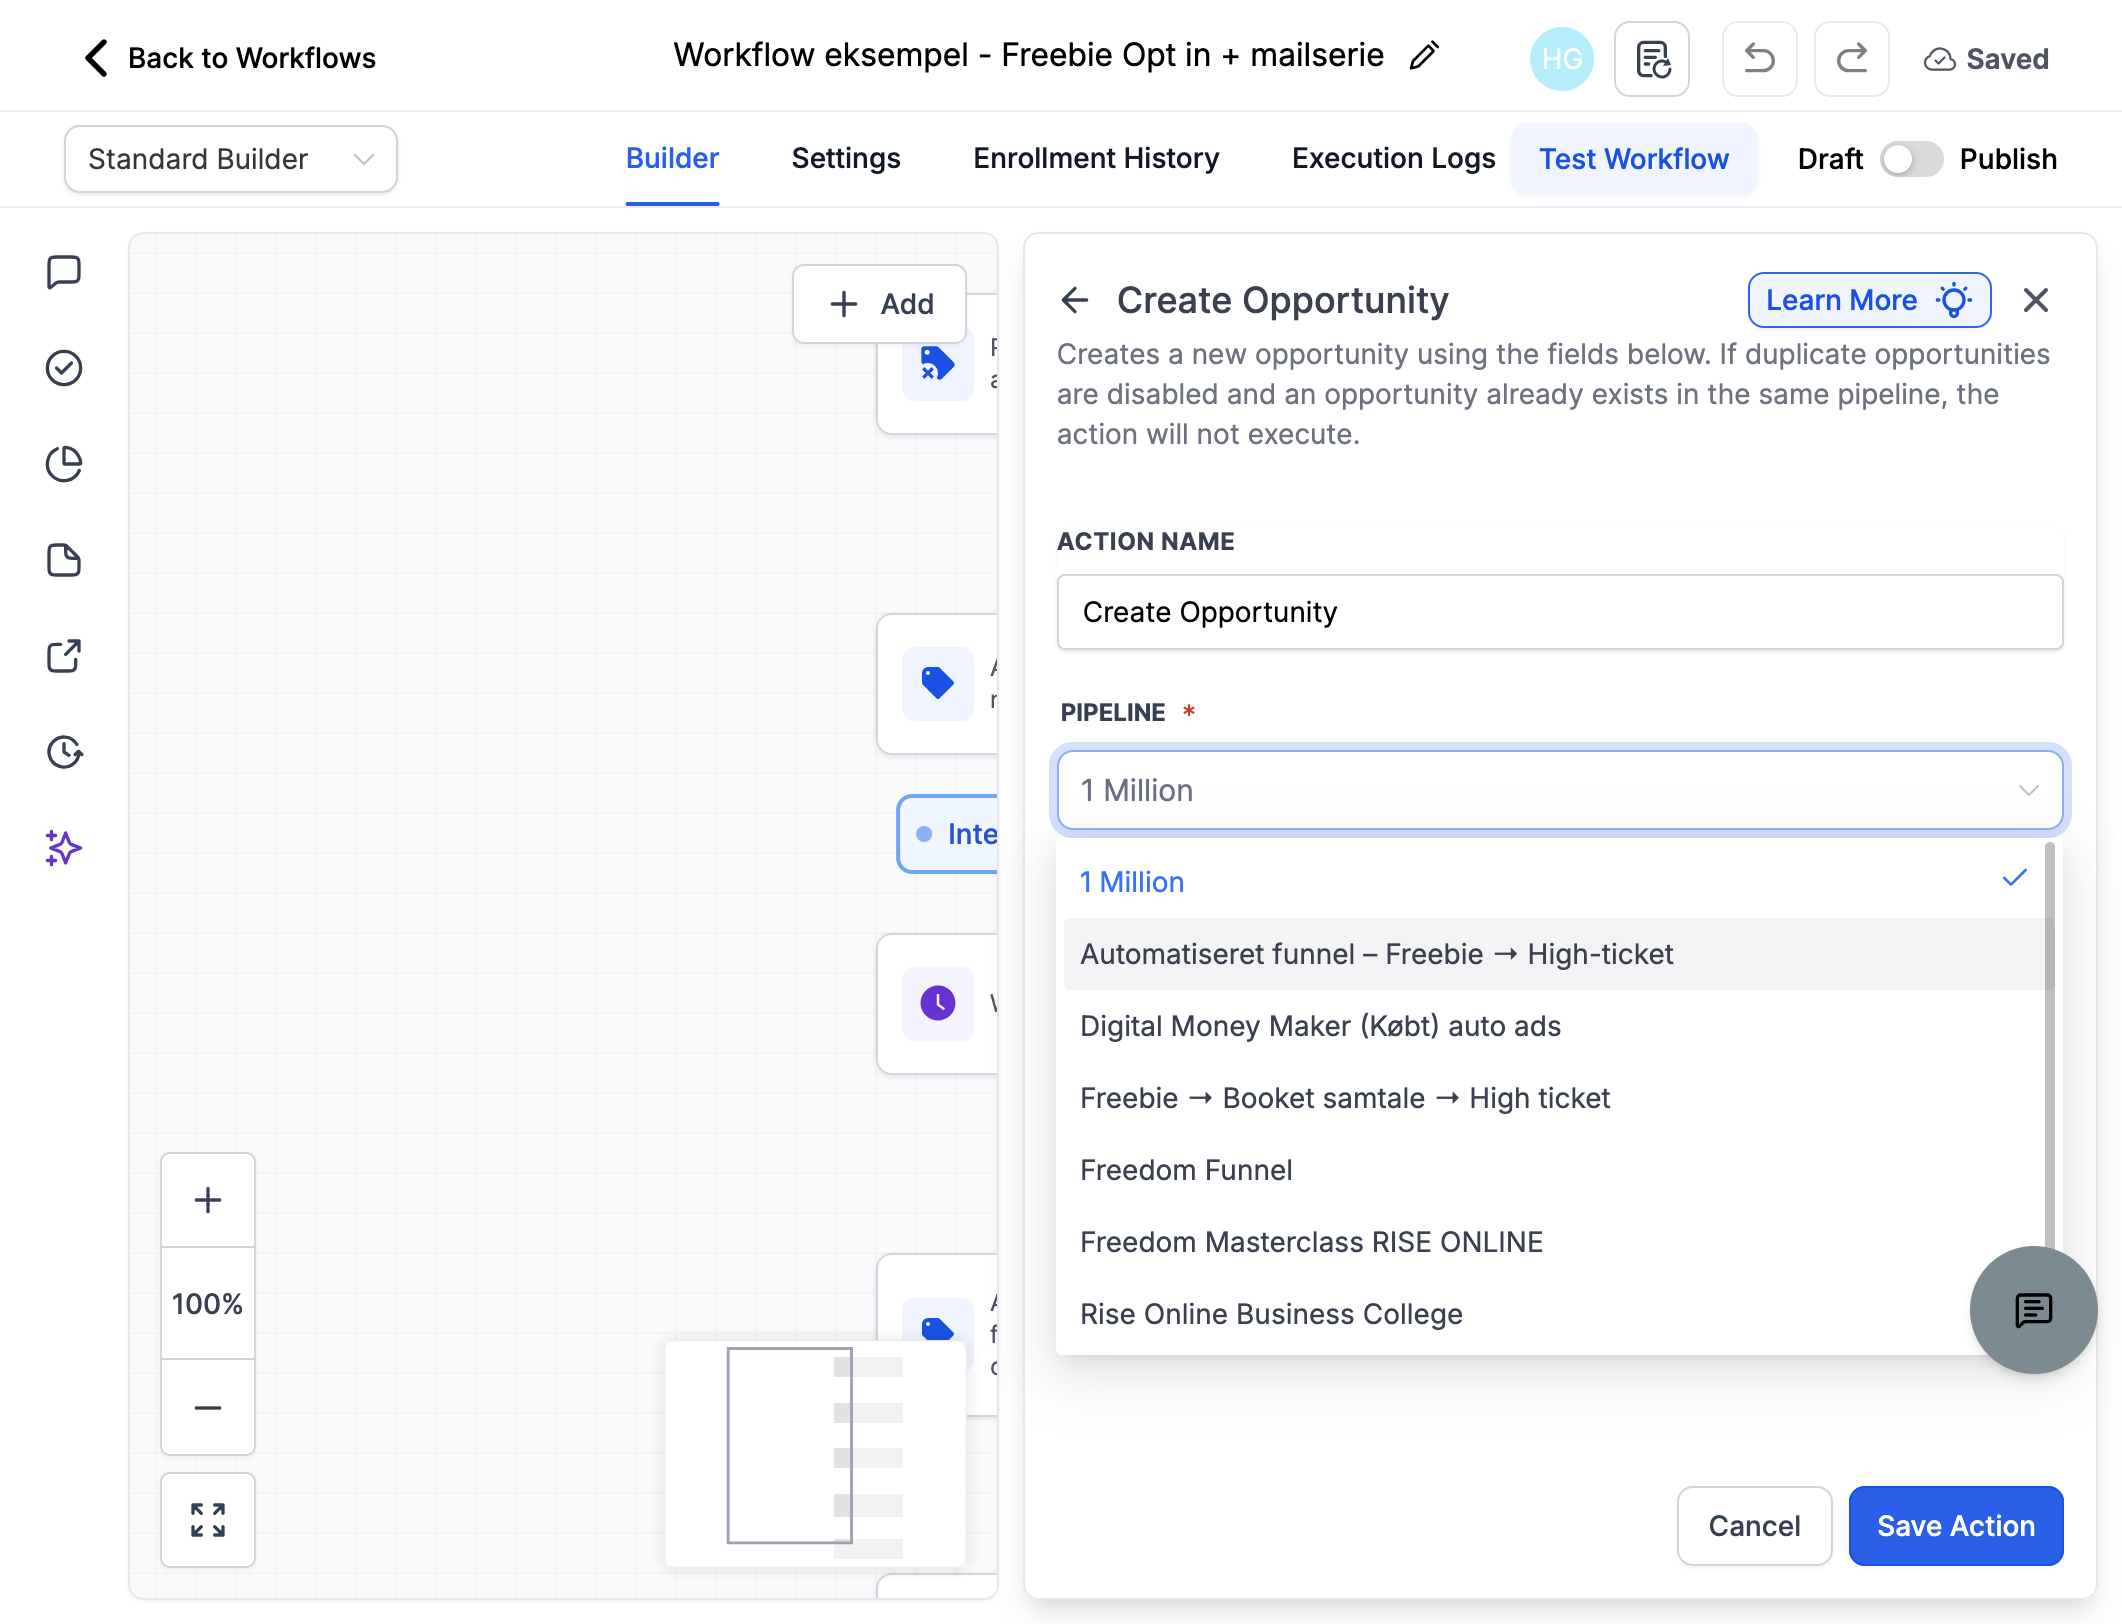This screenshot has height=1624, width=2122.
Task: Select Freebie → Booket samtale → High ticket
Action: 1556,1098
